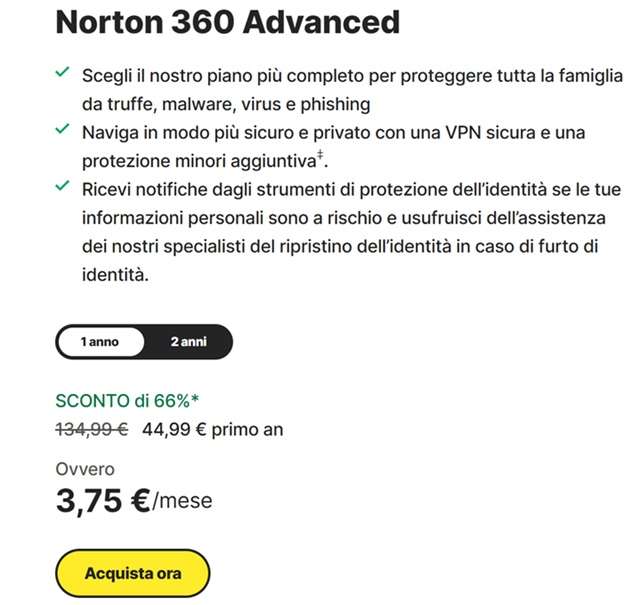The image size is (640, 605).
Task: Click the checkmark beside the identity notifications bullet
Action: [x=62, y=187]
